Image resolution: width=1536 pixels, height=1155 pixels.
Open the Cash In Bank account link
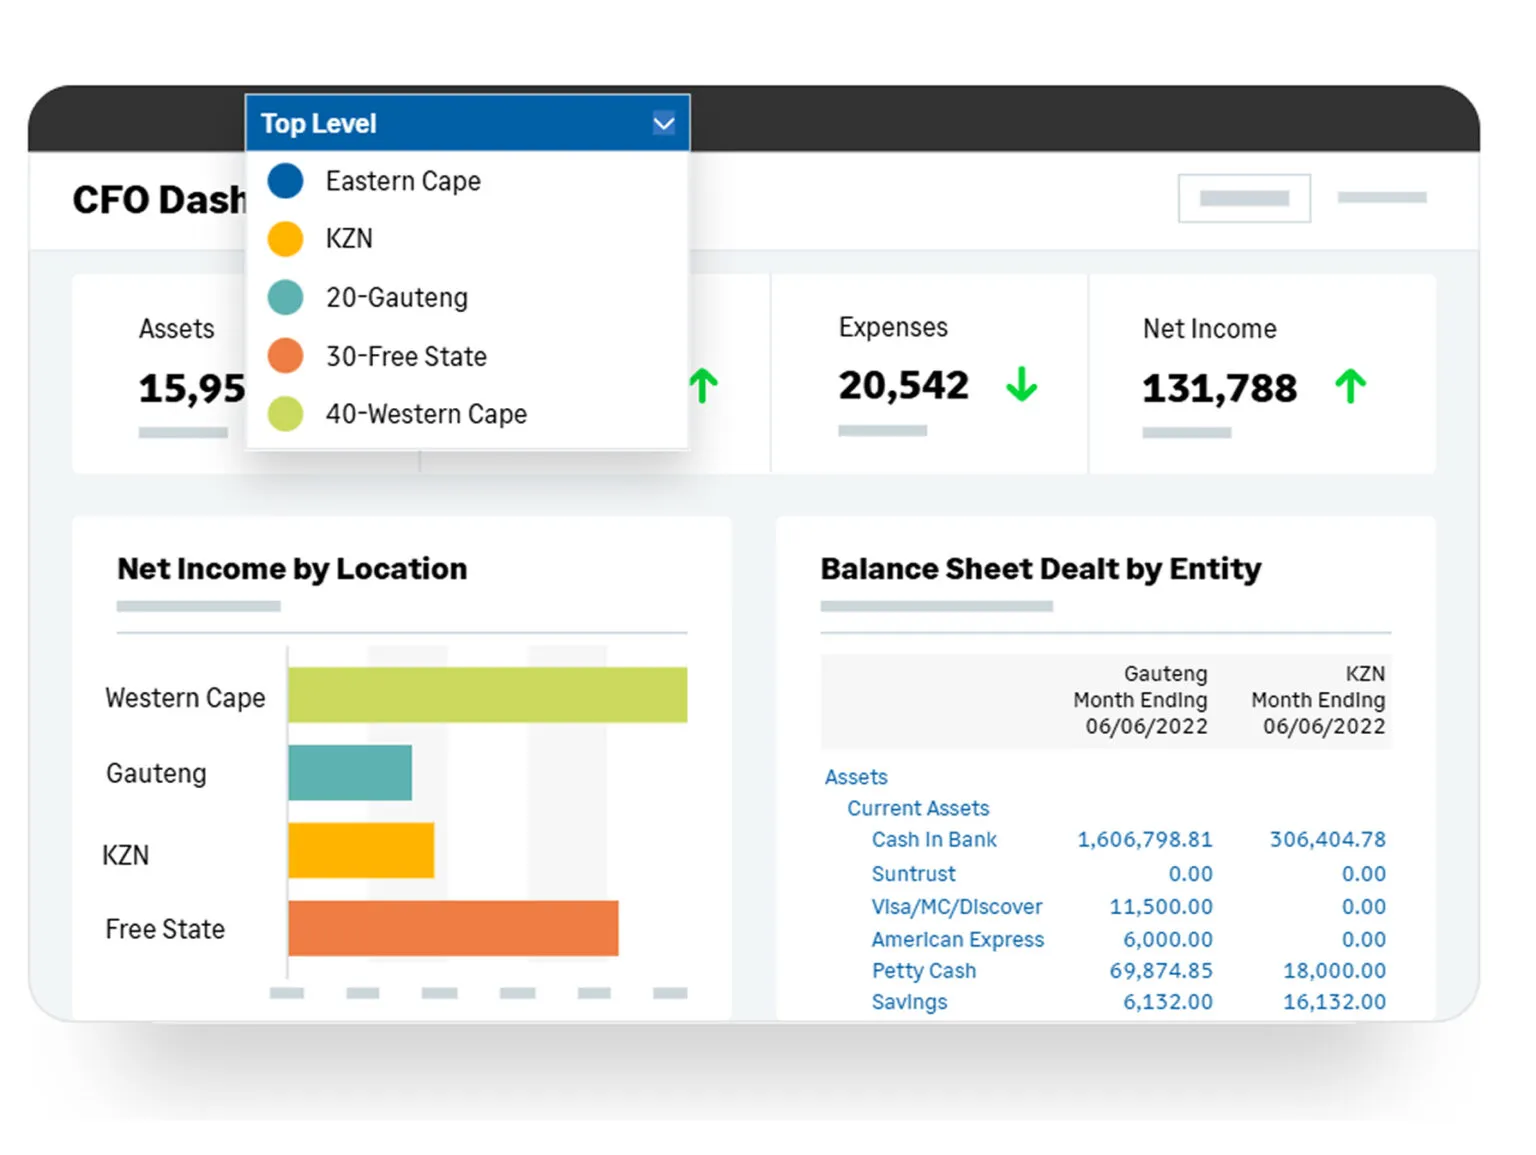[932, 840]
